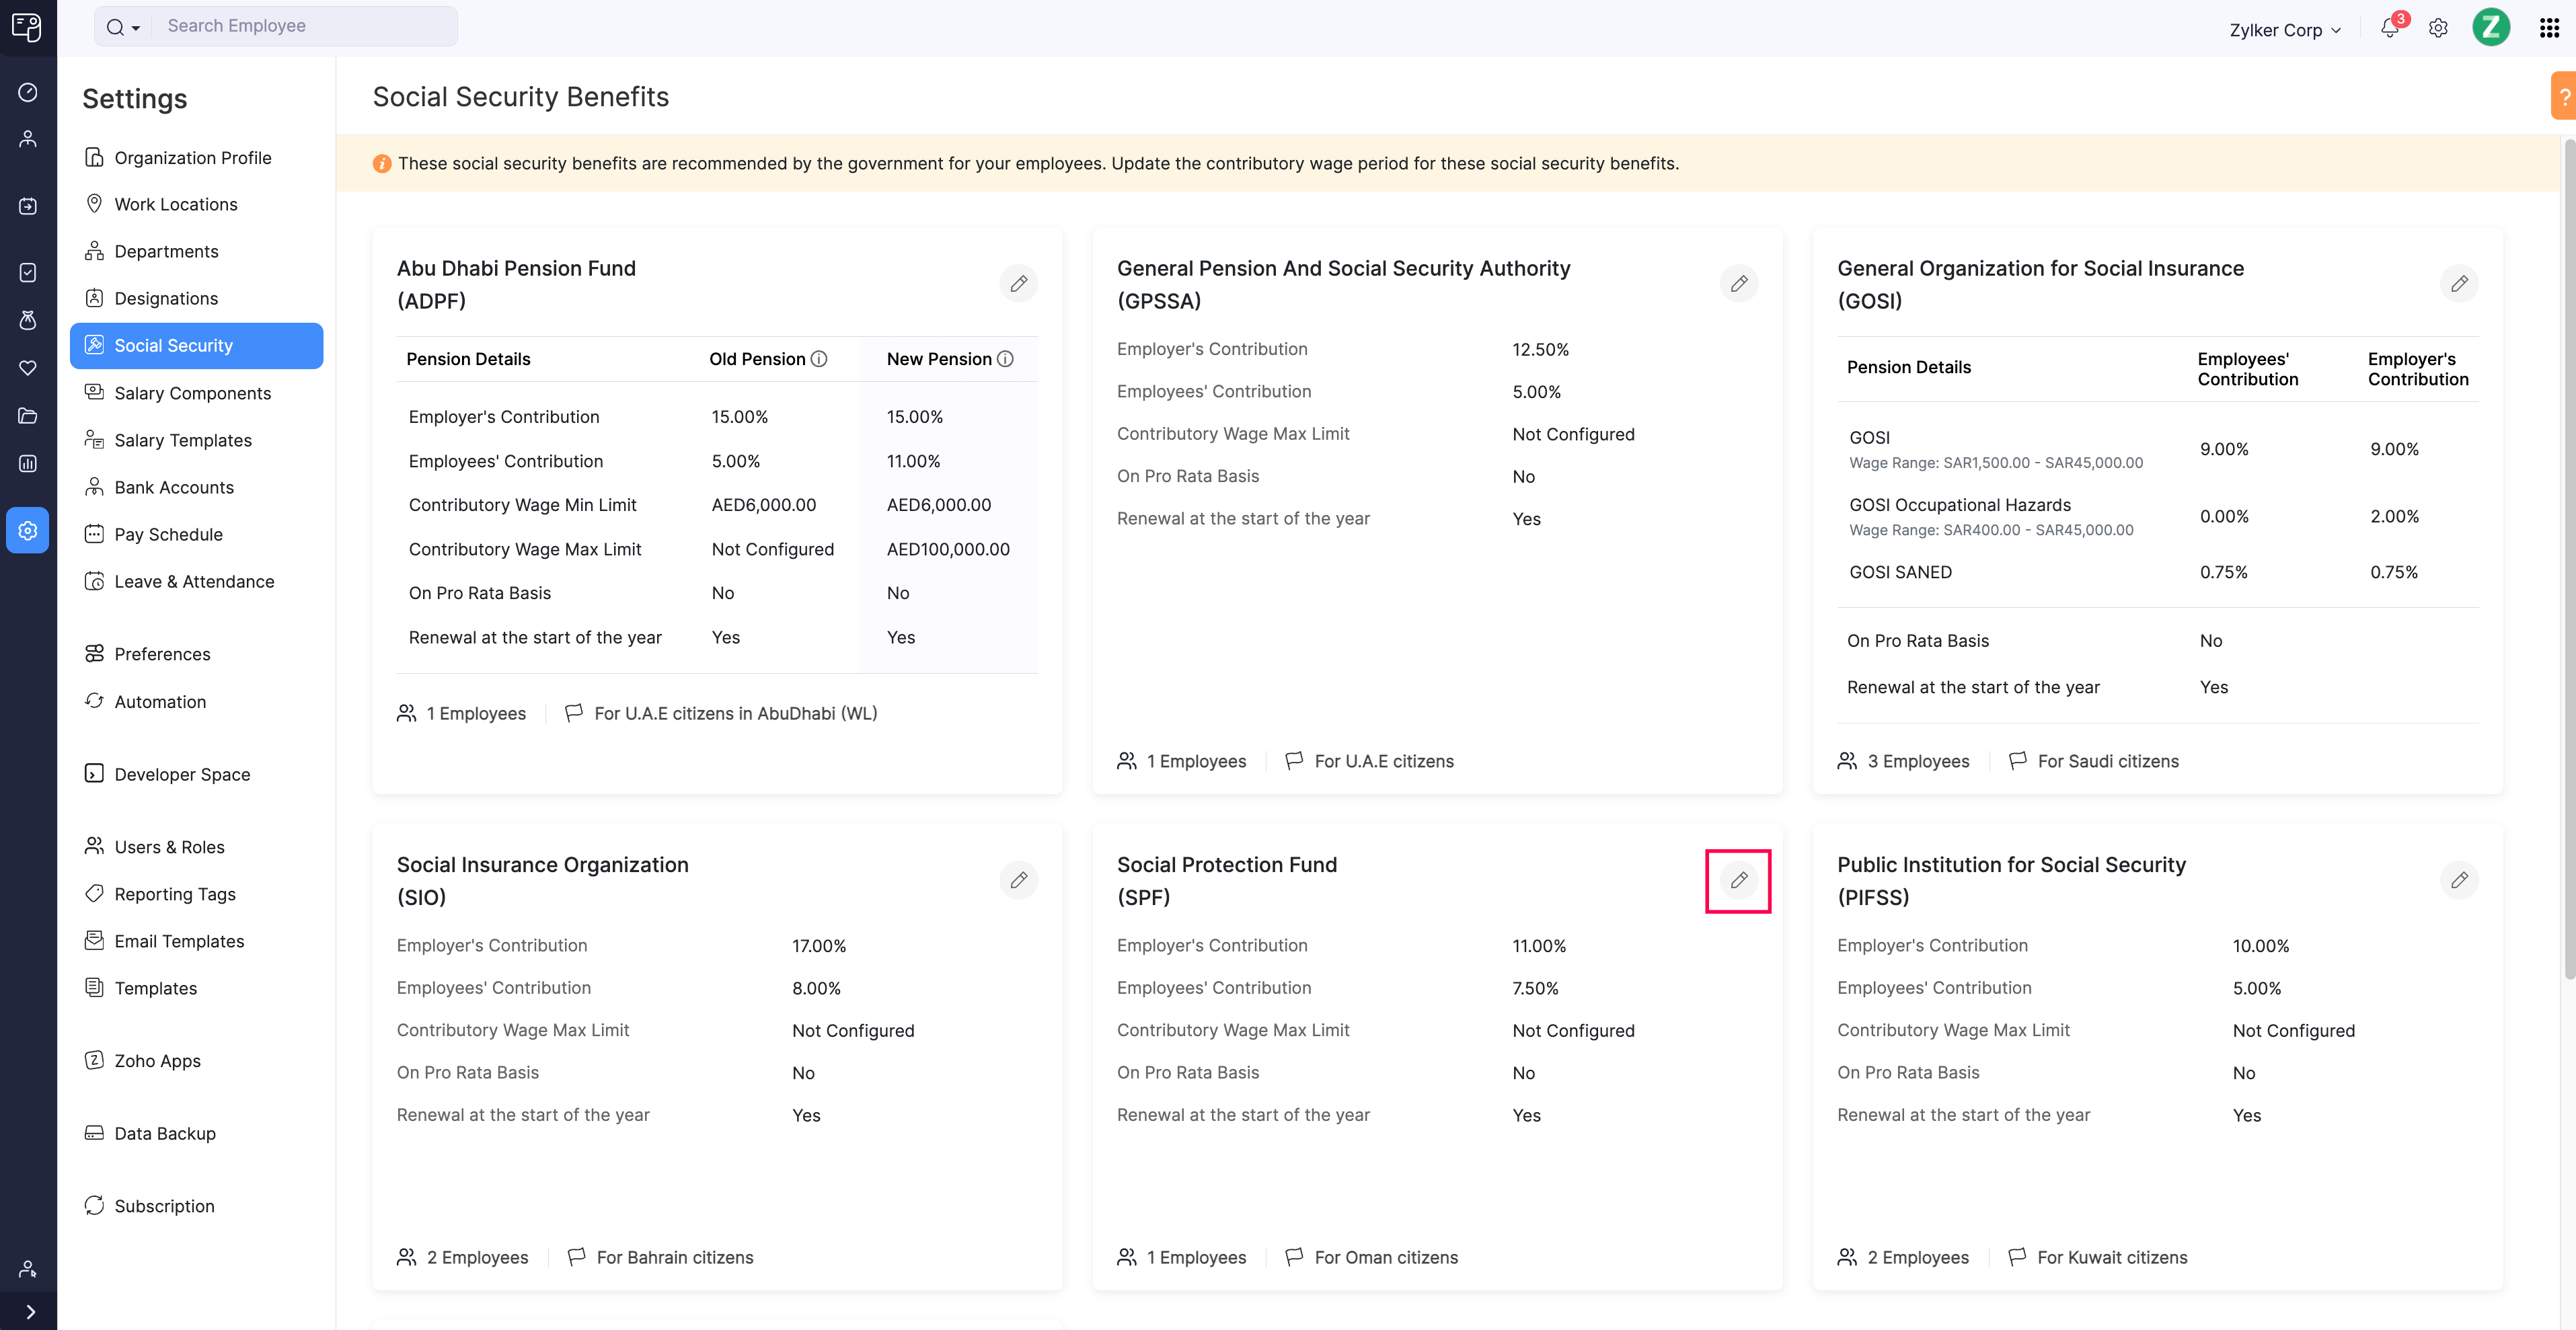Select Salary Templates from settings menu
The image size is (2576, 1330).
pos(182,440)
